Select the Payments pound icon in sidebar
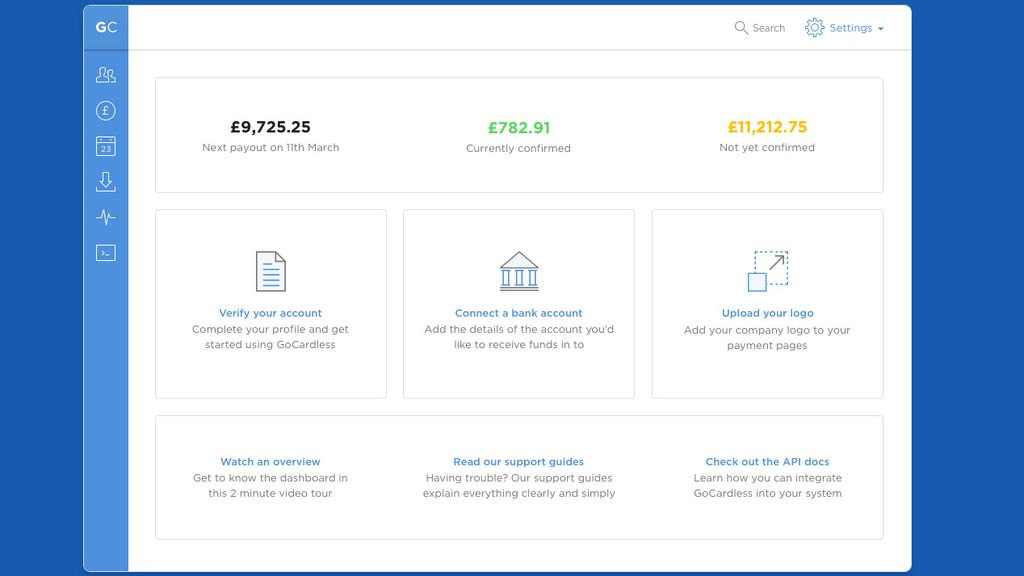 pyautogui.click(x=105, y=110)
